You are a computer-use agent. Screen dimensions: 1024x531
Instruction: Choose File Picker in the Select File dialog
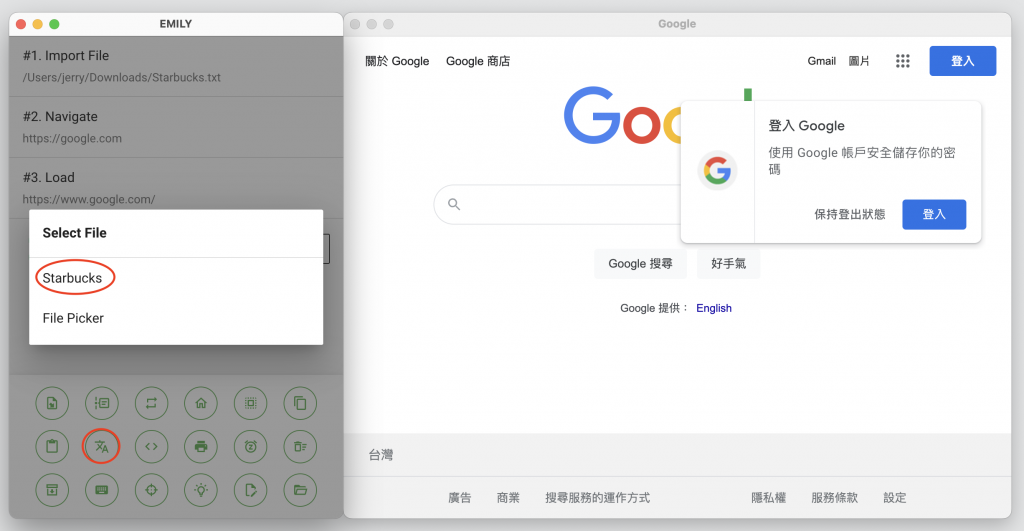176,318
